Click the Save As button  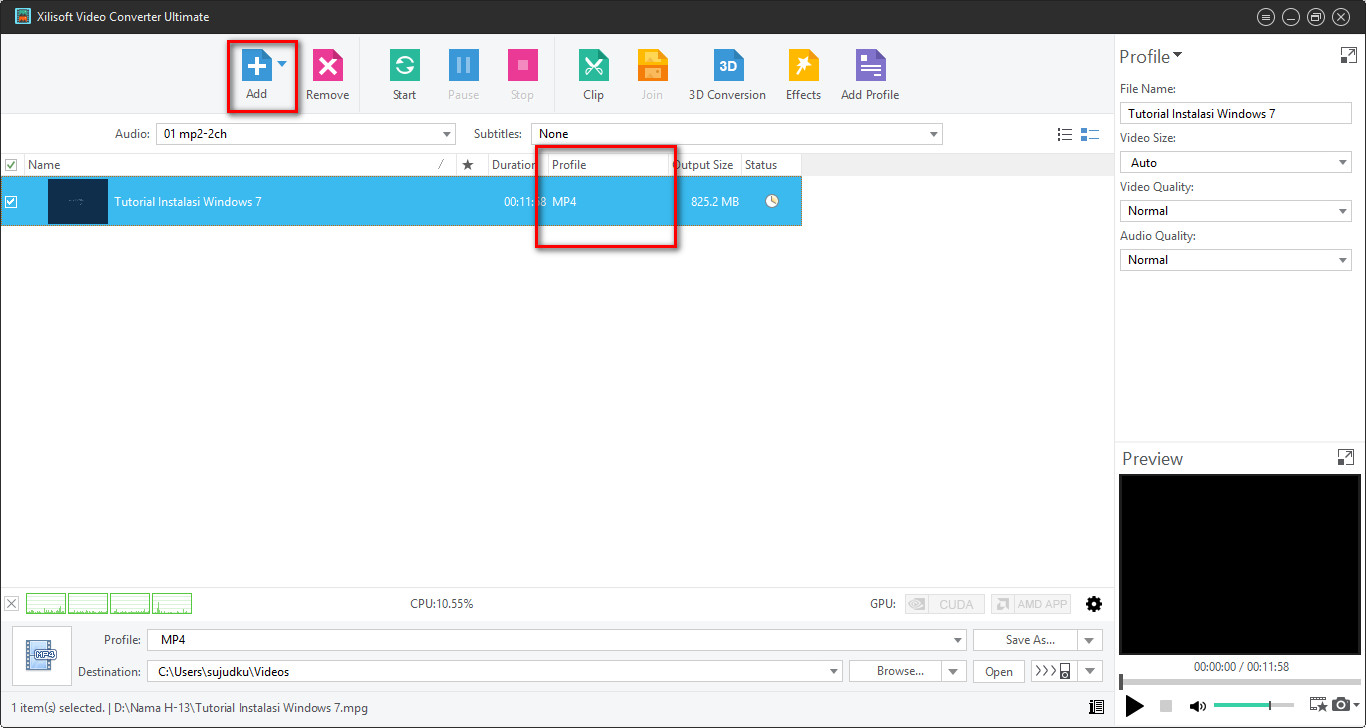tap(1025, 640)
